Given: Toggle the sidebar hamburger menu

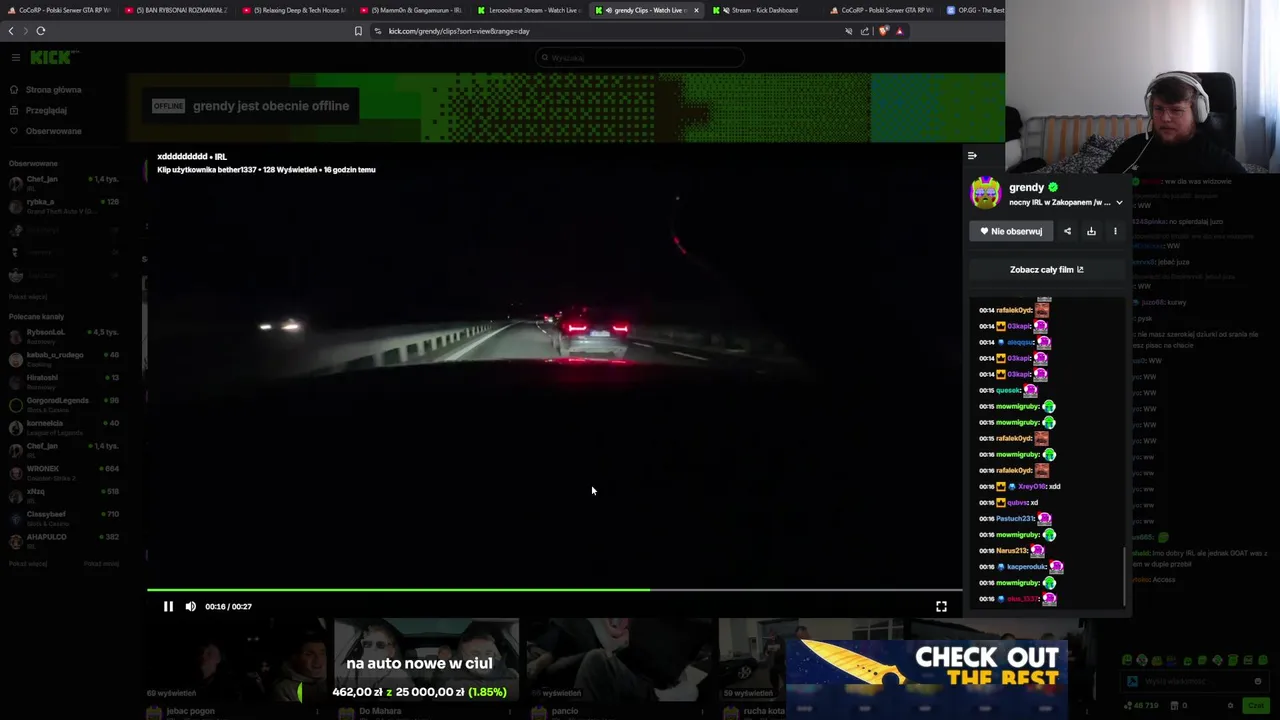Looking at the screenshot, I should [x=15, y=57].
